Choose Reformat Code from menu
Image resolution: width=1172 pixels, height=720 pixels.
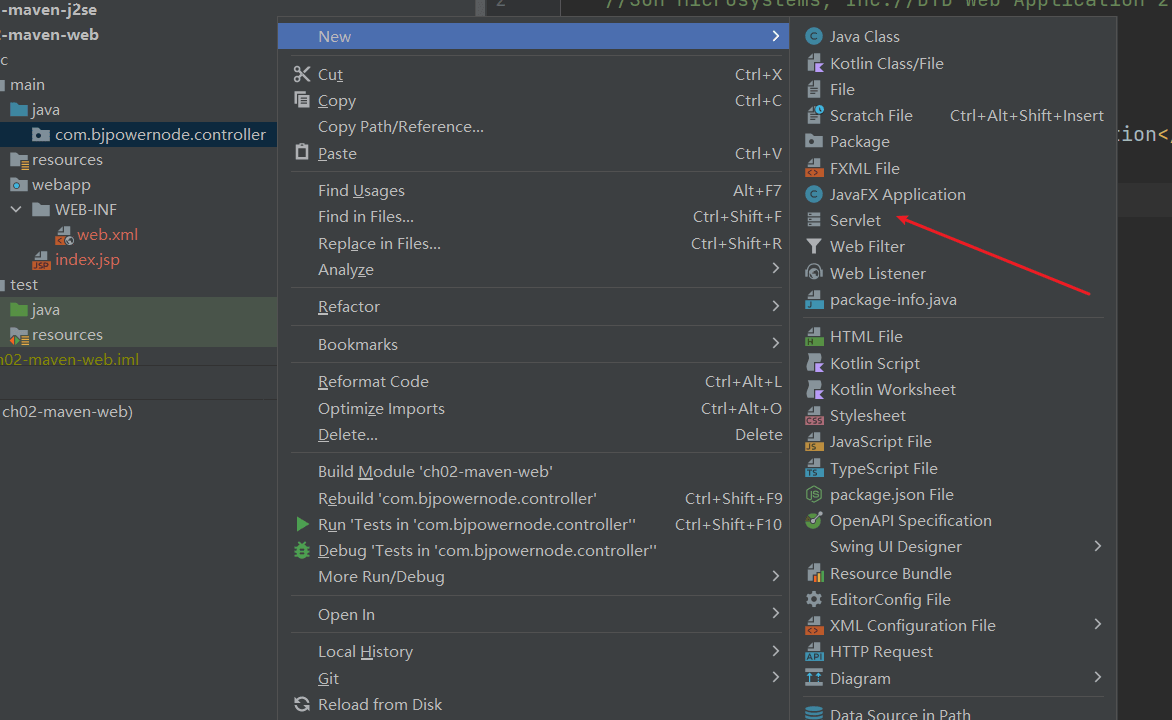click(534, 381)
